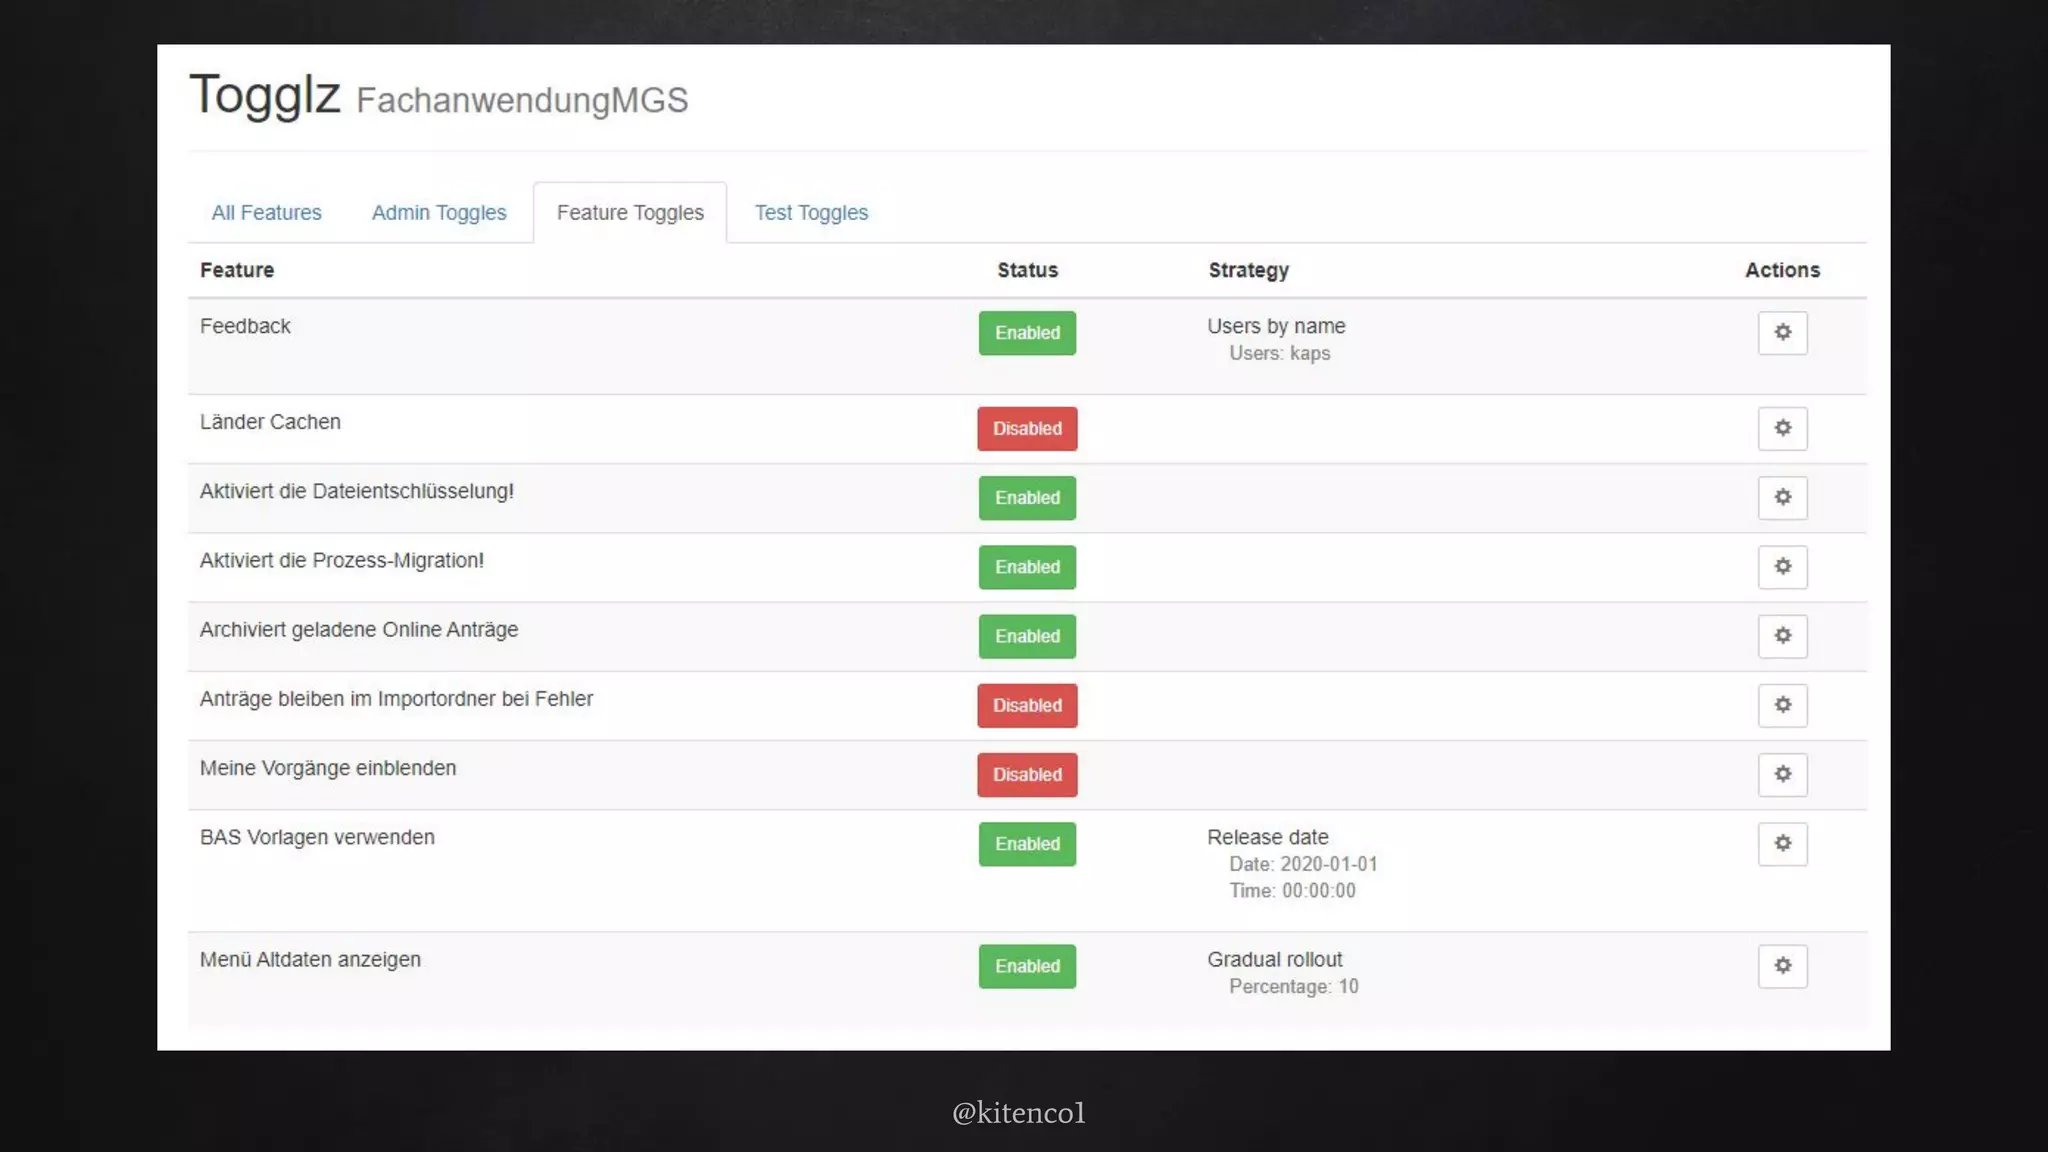Open gear for Menü Altdaten anzeigen
This screenshot has height=1152, width=2048.
point(1782,966)
